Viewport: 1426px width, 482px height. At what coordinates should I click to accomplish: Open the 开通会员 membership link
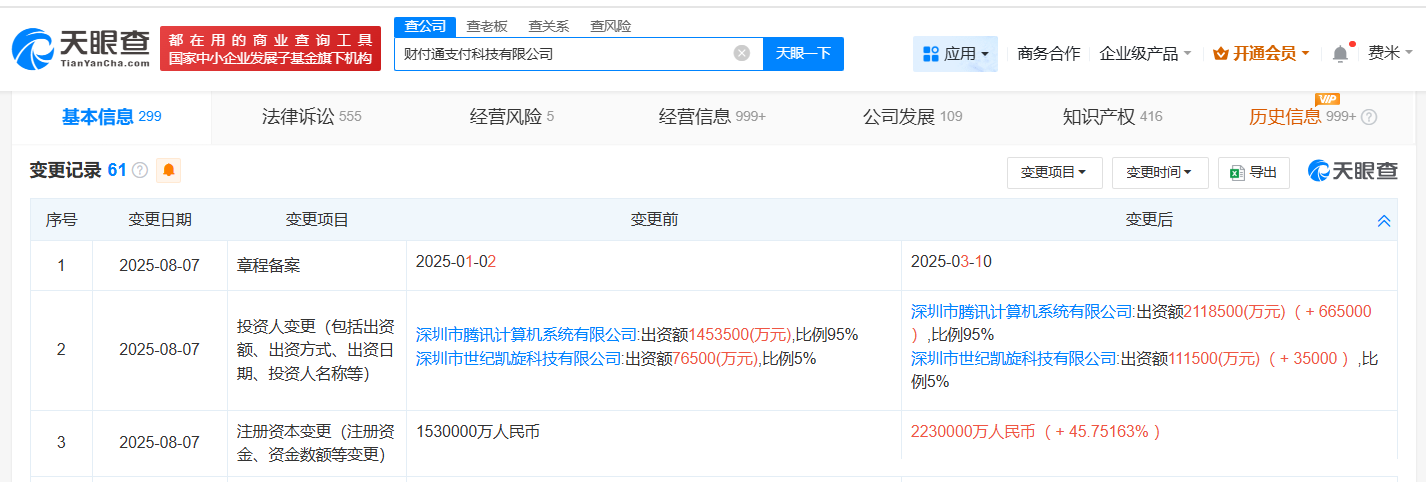coord(1261,54)
